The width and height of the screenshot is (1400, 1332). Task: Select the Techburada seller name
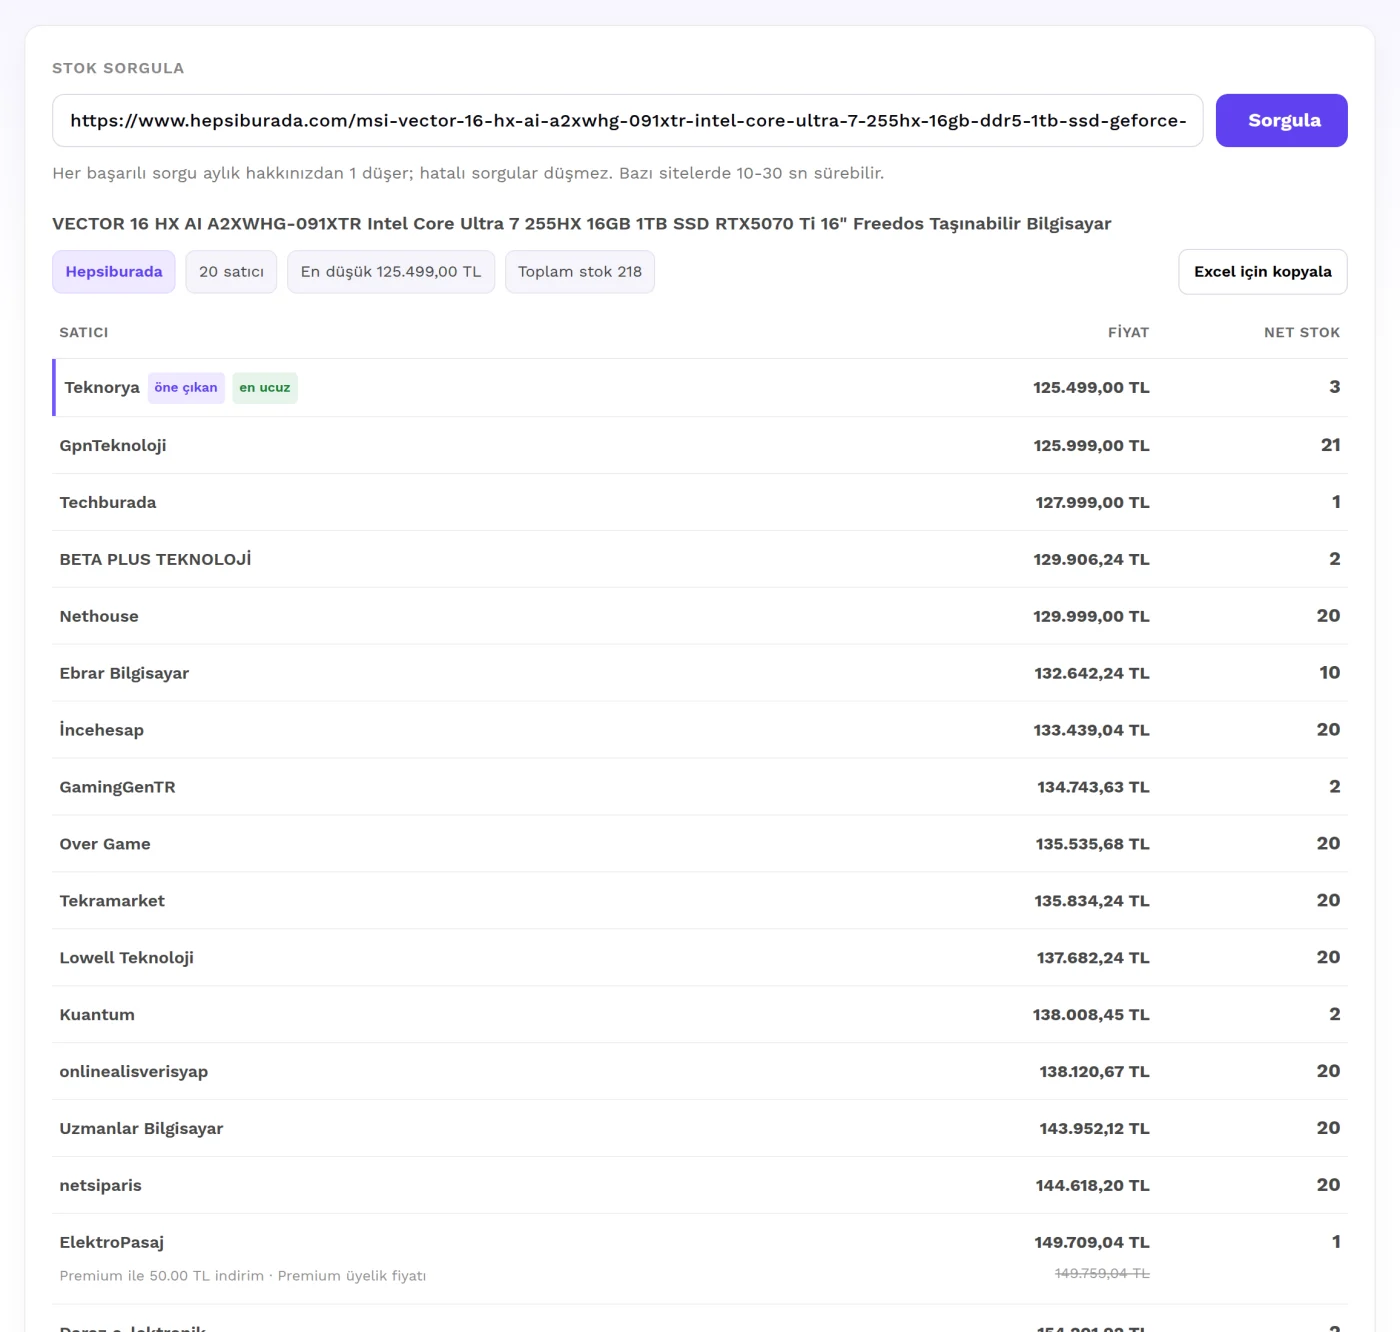pyautogui.click(x=108, y=502)
